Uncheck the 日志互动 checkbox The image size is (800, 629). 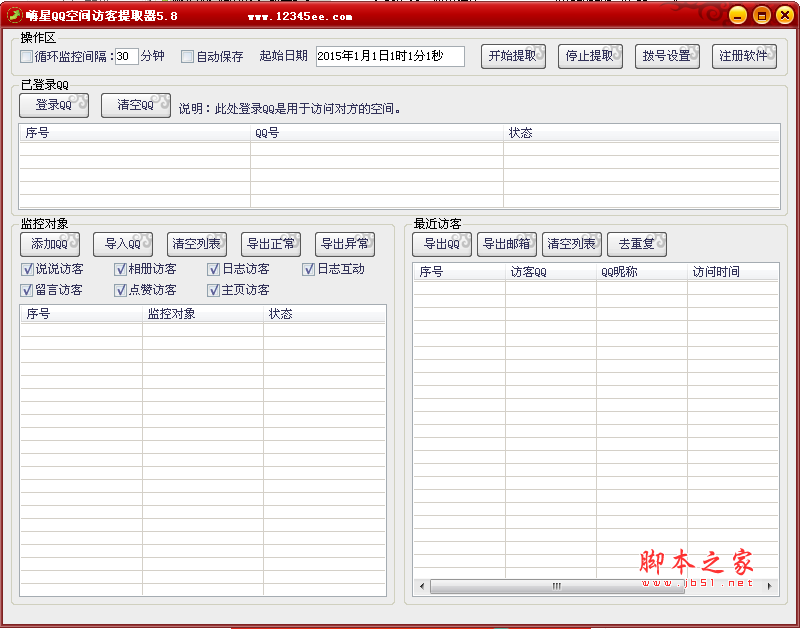(x=308, y=269)
